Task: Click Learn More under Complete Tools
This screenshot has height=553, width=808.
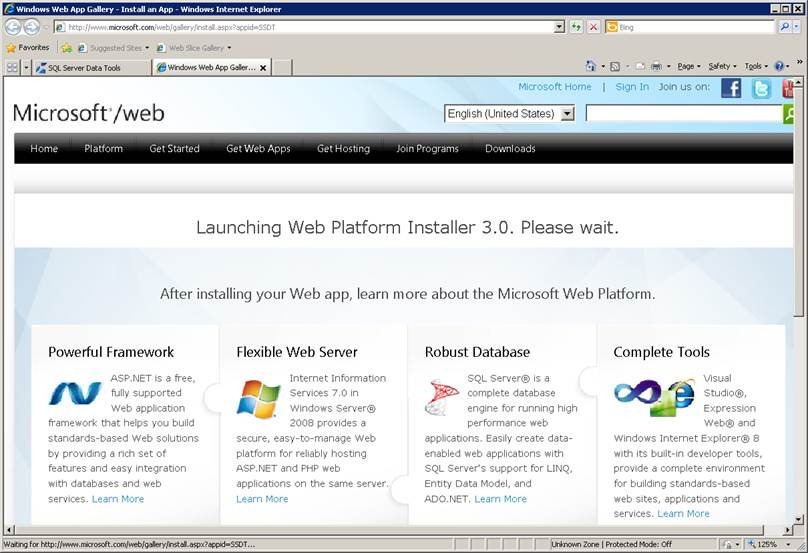Action: point(683,513)
